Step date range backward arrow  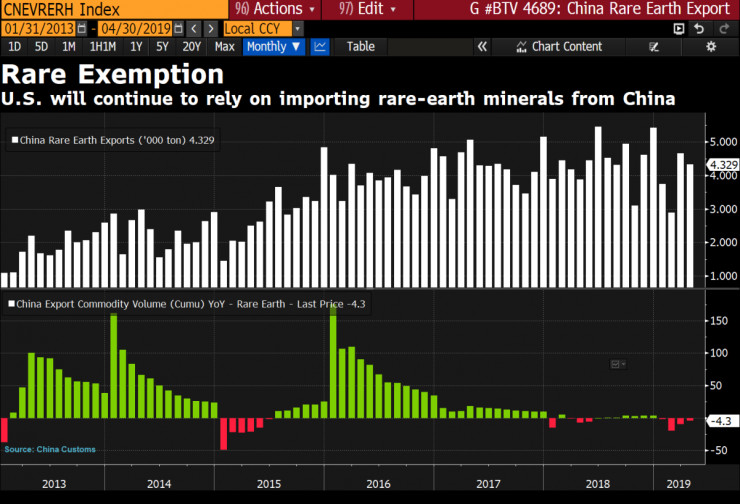point(194,28)
